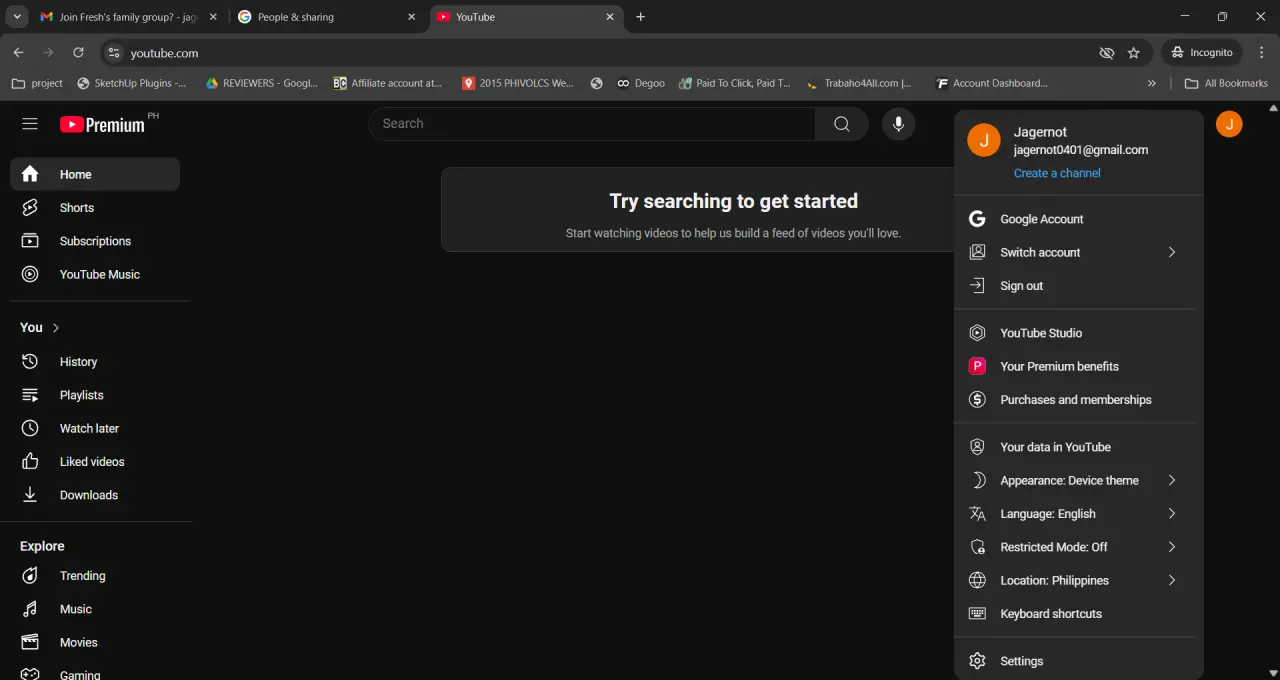Open Subscriptions in the sidebar
Viewport: 1280px width, 680px height.
coord(95,241)
